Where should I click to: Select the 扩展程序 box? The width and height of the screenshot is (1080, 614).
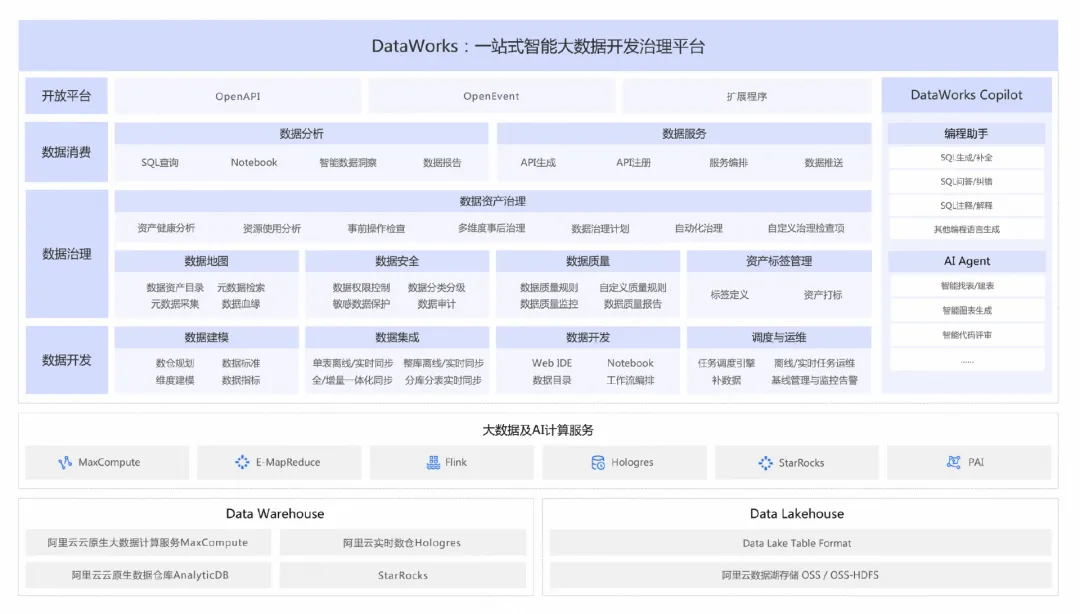click(747, 96)
